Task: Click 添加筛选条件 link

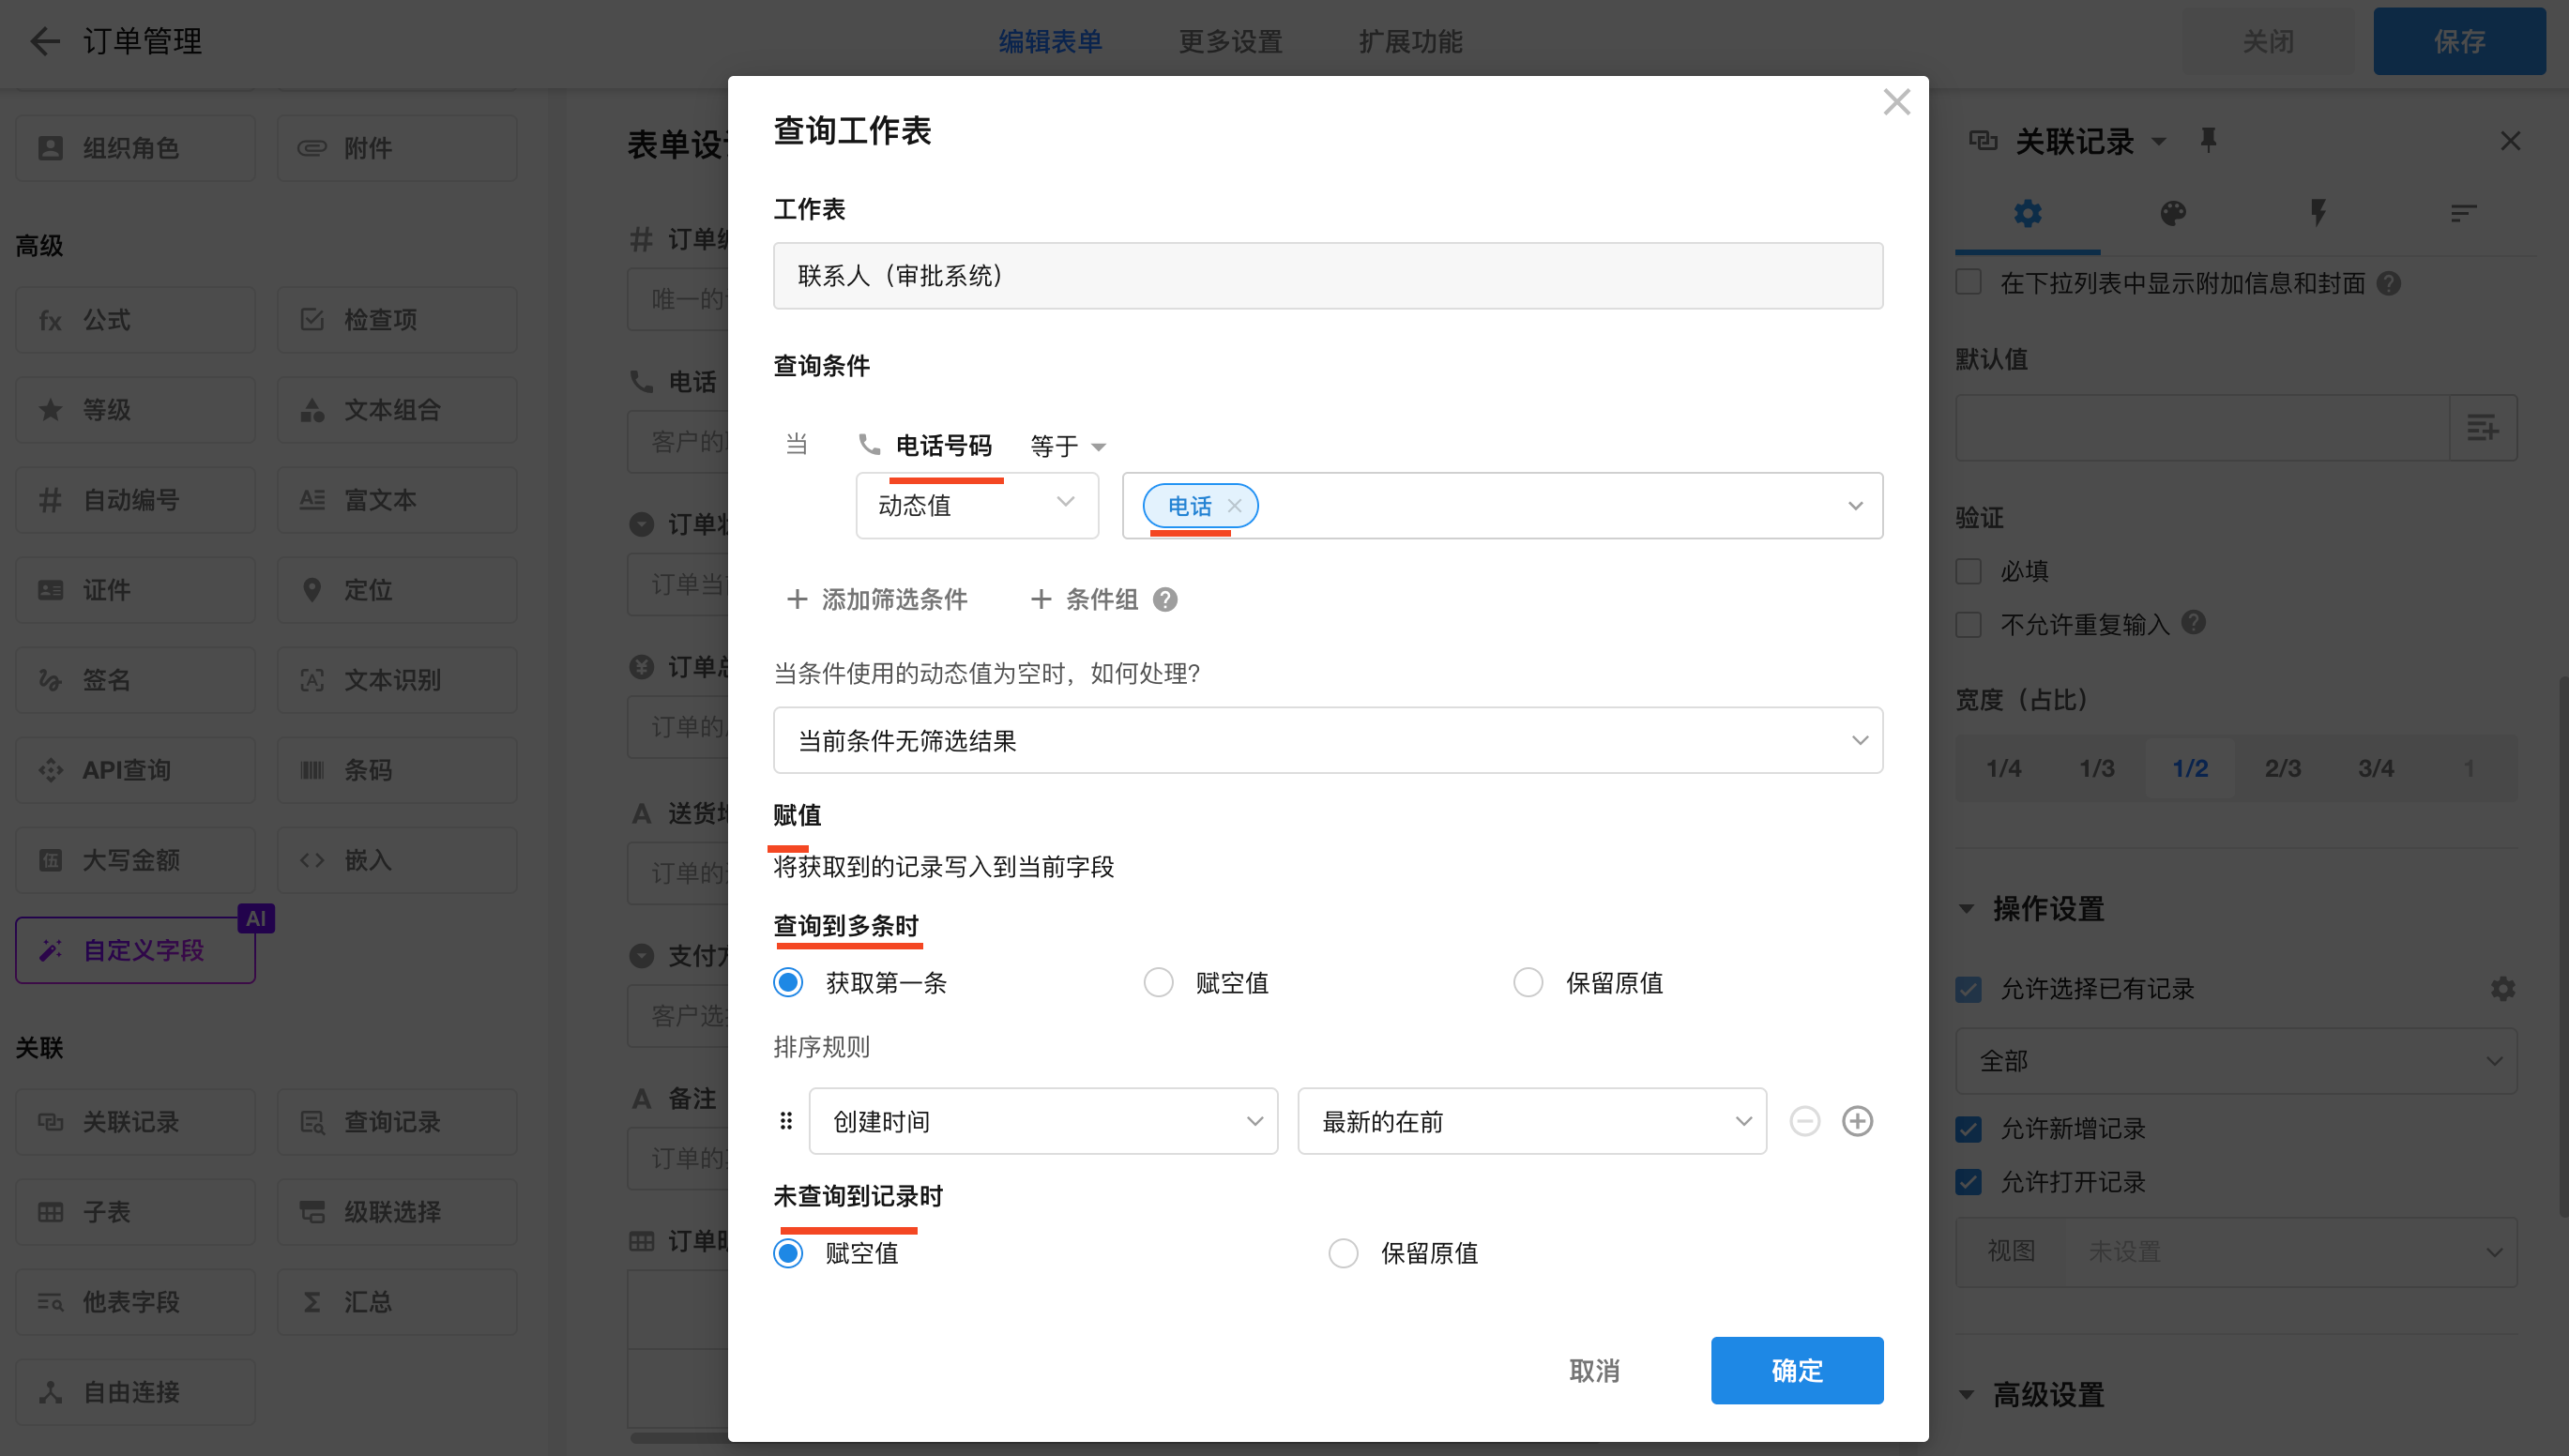Action: 878,600
